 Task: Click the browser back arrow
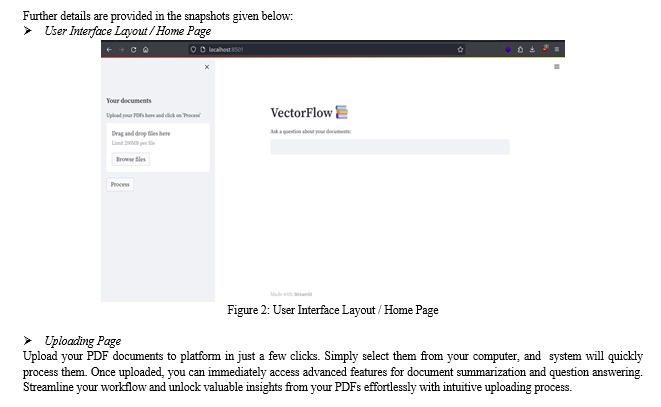point(109,50)
